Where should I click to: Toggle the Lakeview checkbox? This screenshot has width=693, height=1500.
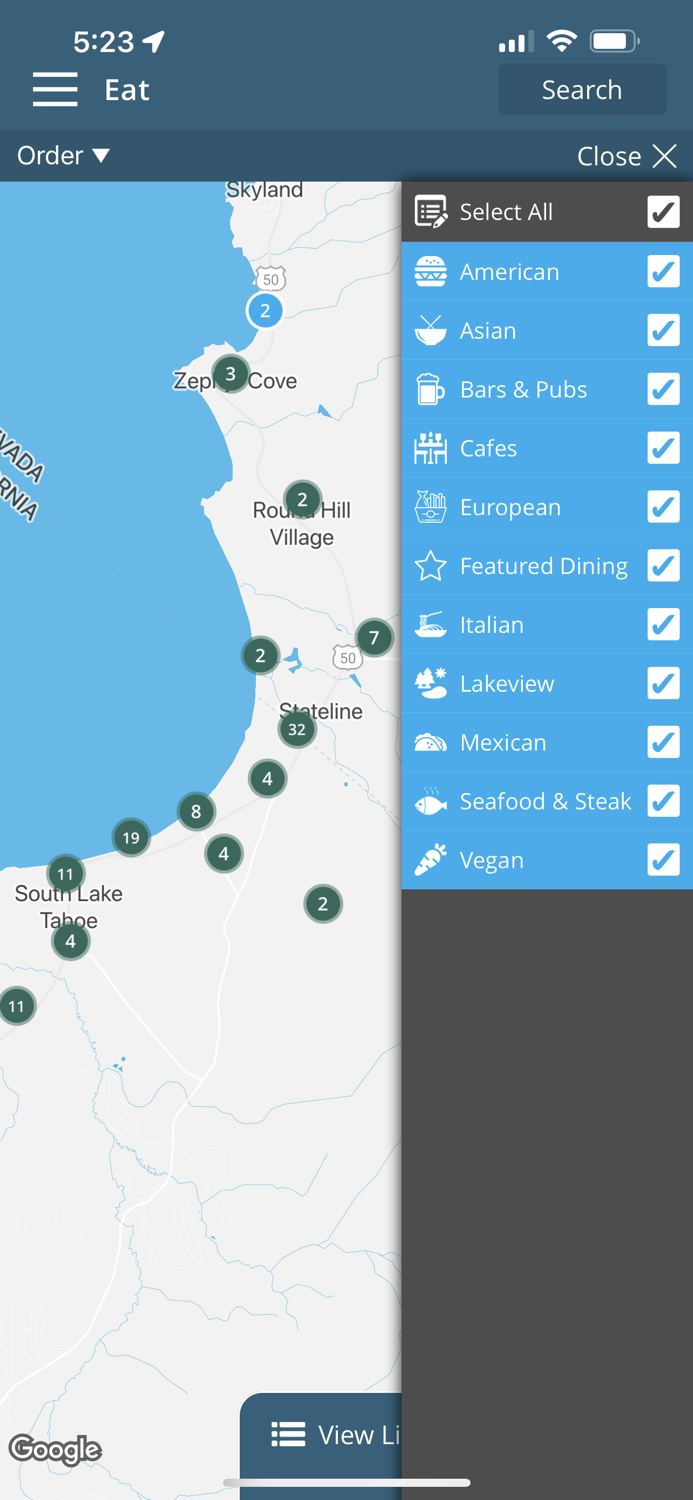coord(663,684)
